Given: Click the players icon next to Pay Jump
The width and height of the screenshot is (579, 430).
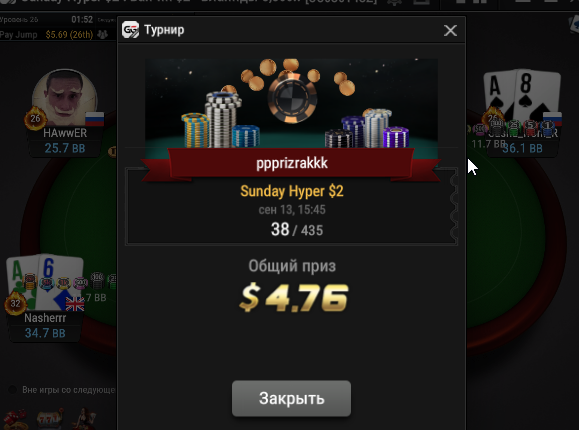Looking at the screenshot, I should pos(102,34).
